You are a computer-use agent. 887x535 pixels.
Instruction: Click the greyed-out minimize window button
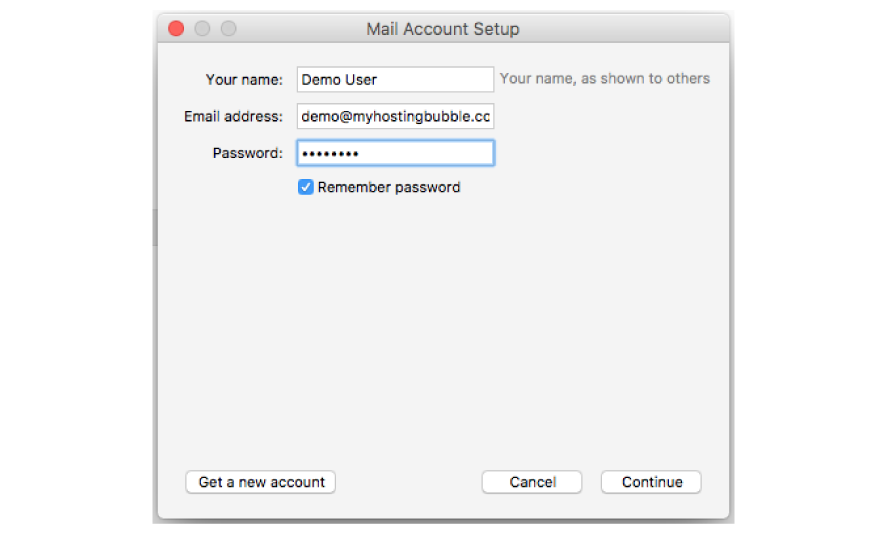click(x=202, y=29)
